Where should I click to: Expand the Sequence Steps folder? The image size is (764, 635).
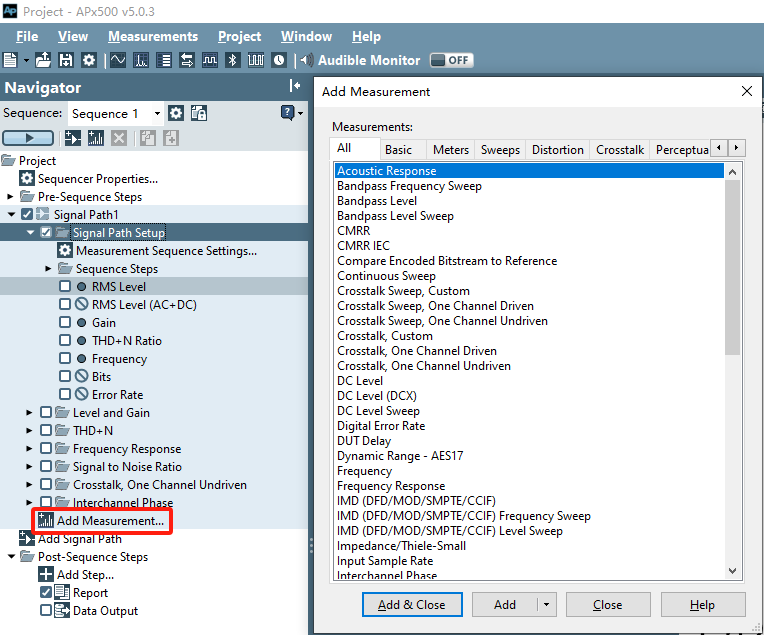pyautogui.click(x=48, y=269)
